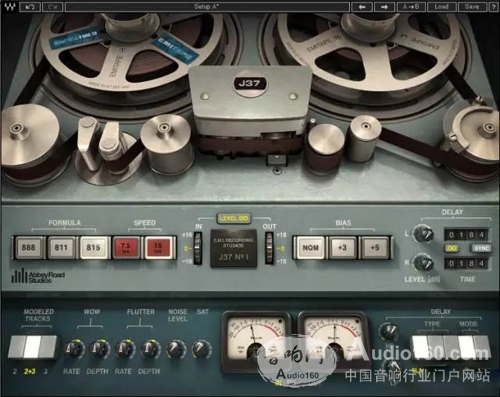Enable 7.5 ips tape speed
This screenshot has width=500, height=397.
tap(126, 248)
